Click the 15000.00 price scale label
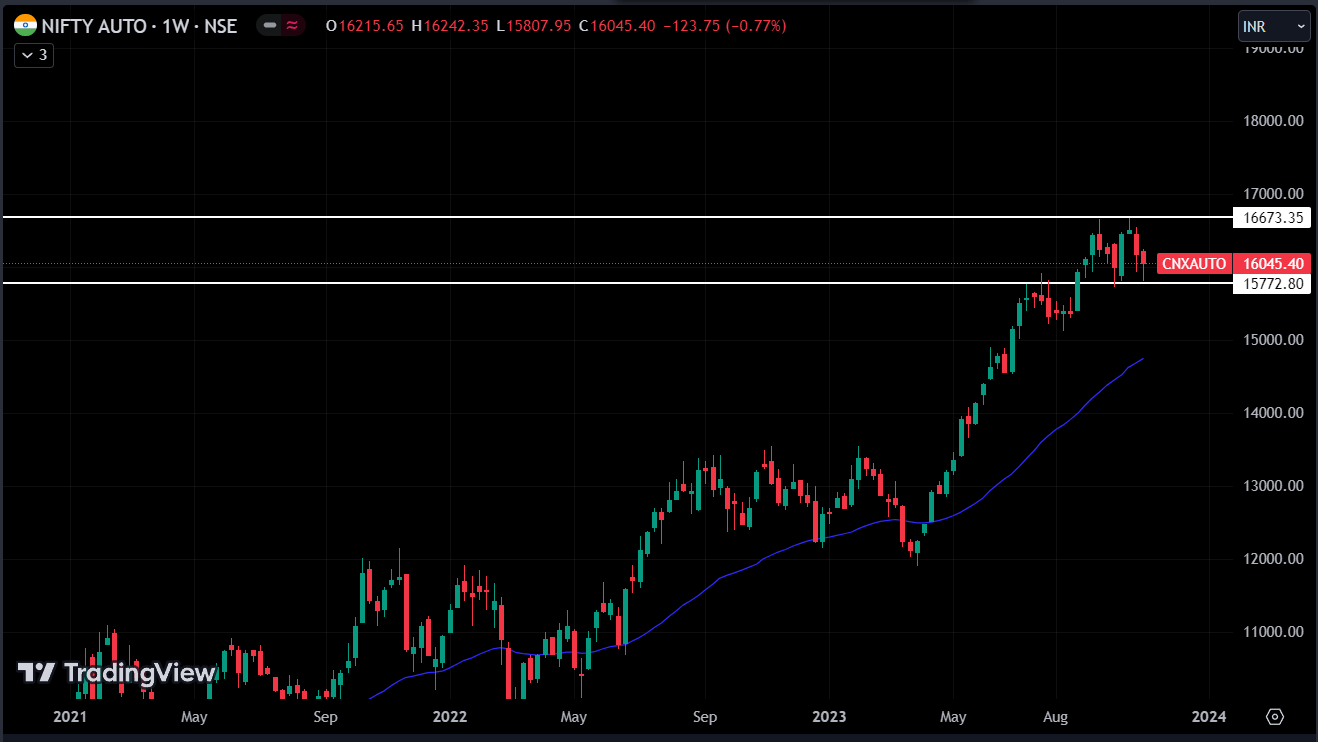 tap(1272, 340)
